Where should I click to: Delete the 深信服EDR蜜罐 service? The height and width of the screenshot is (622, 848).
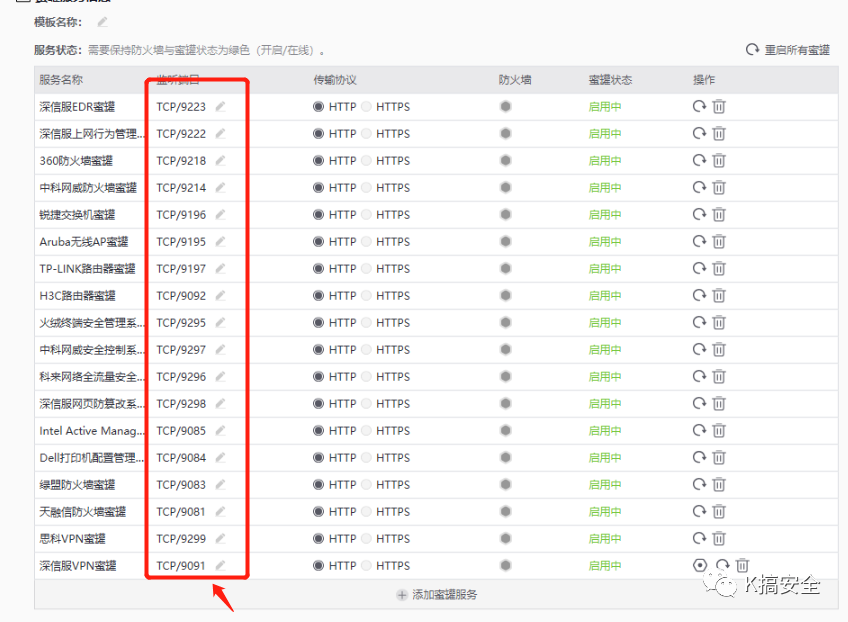click(x=719, y=107)
